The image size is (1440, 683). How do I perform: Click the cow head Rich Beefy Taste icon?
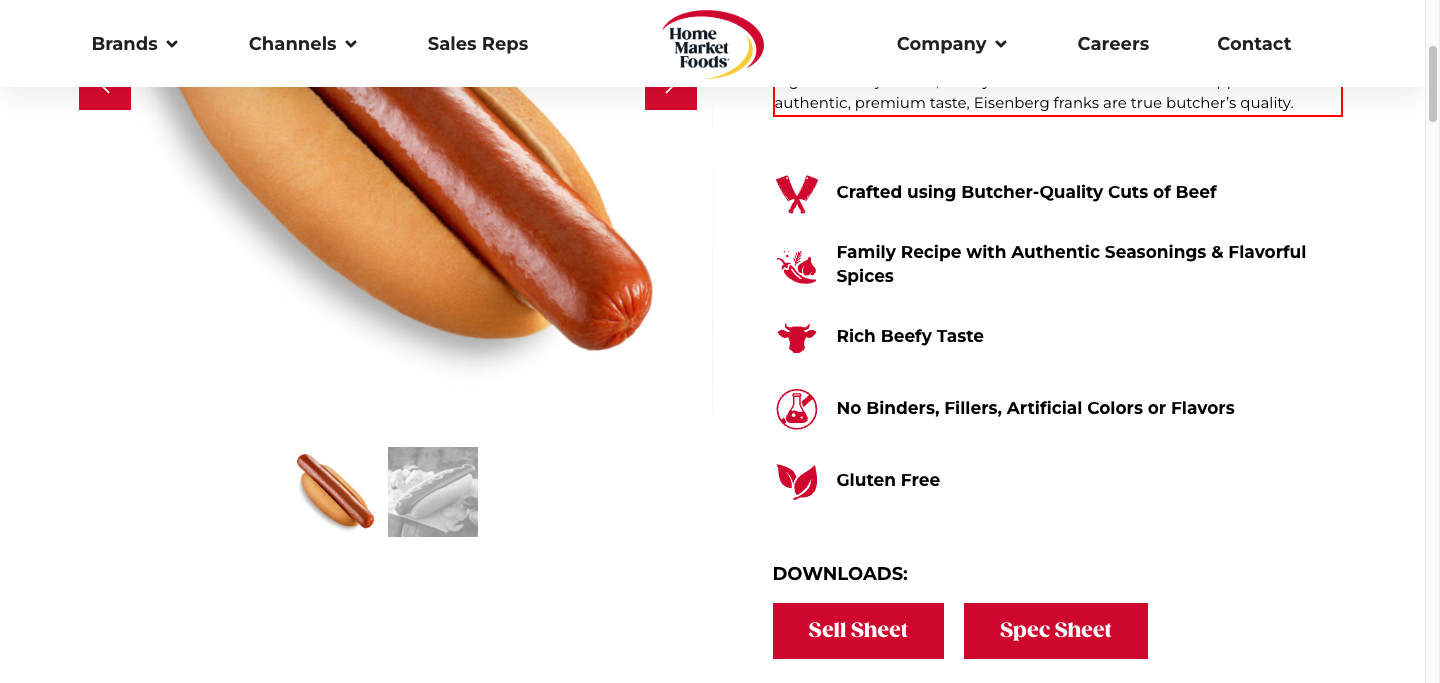click(x=796, y=337)
